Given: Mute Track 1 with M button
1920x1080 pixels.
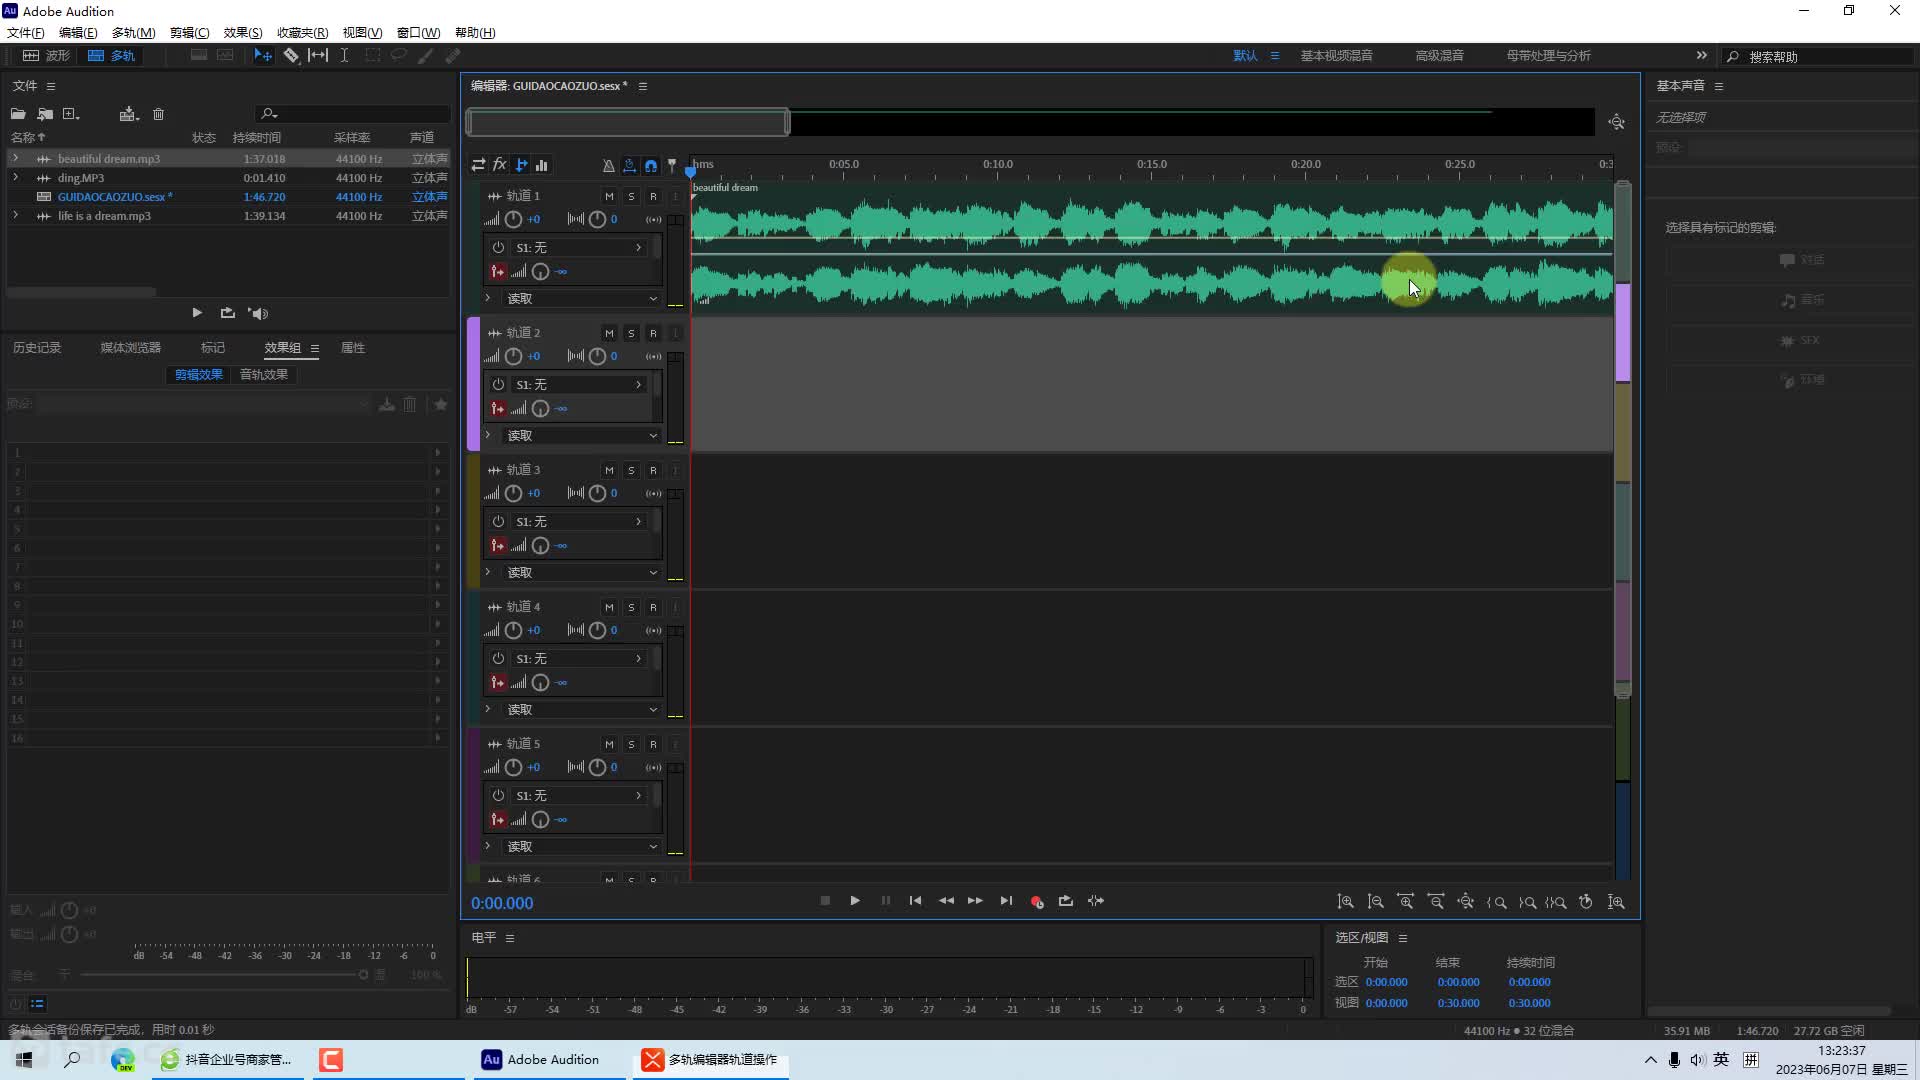Looking at the screenshot, I should [x=609, y=196].
